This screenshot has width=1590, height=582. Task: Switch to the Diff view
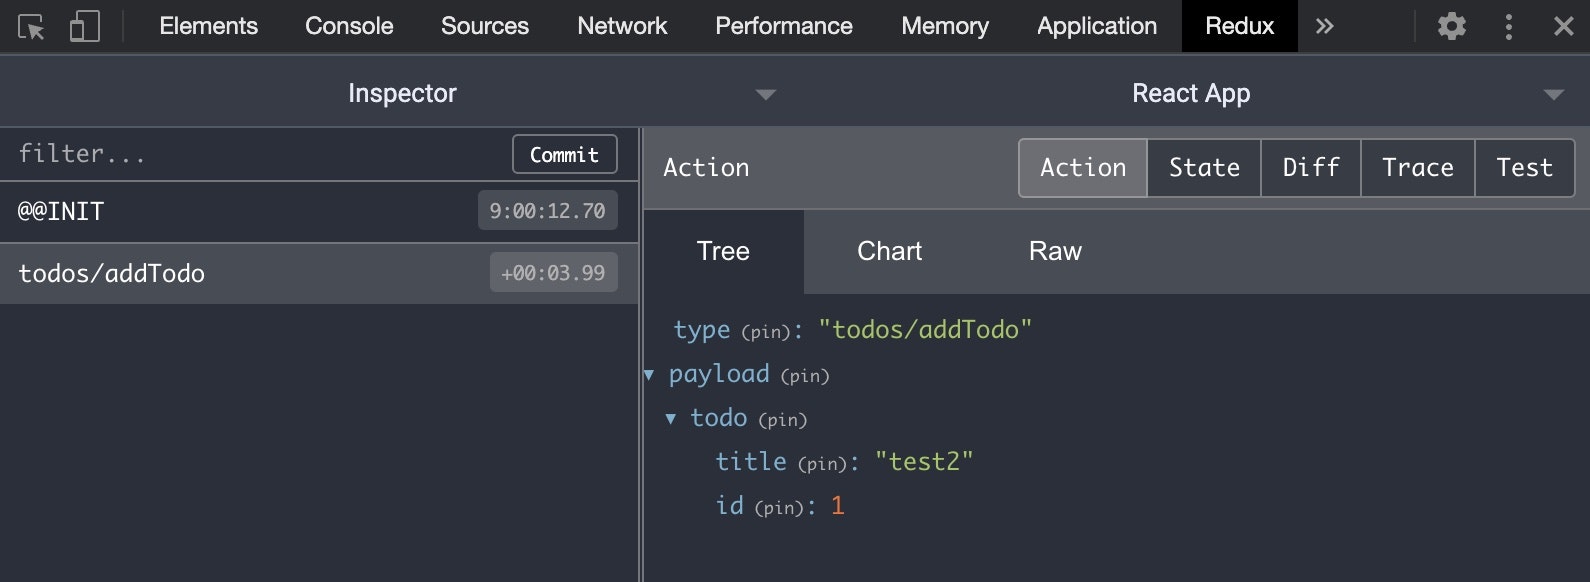point(1311,168)
